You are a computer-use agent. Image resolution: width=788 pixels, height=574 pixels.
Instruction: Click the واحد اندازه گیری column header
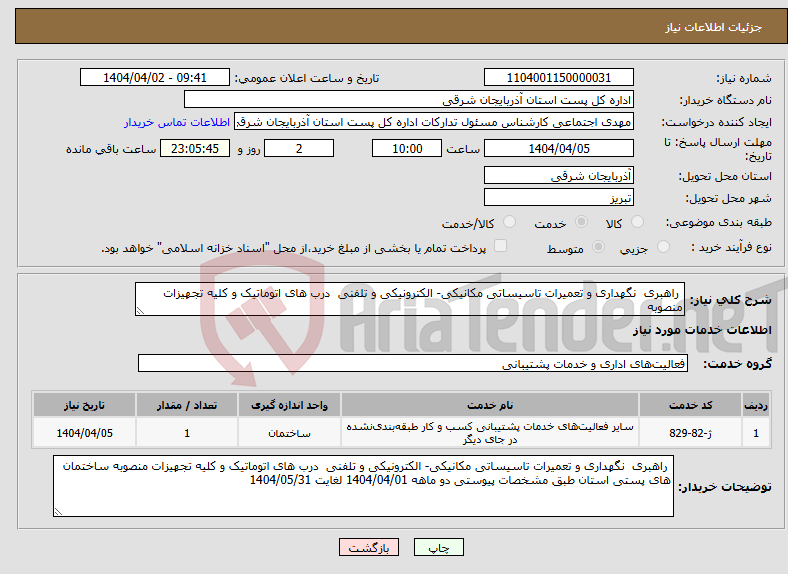[x=289, y=405]
